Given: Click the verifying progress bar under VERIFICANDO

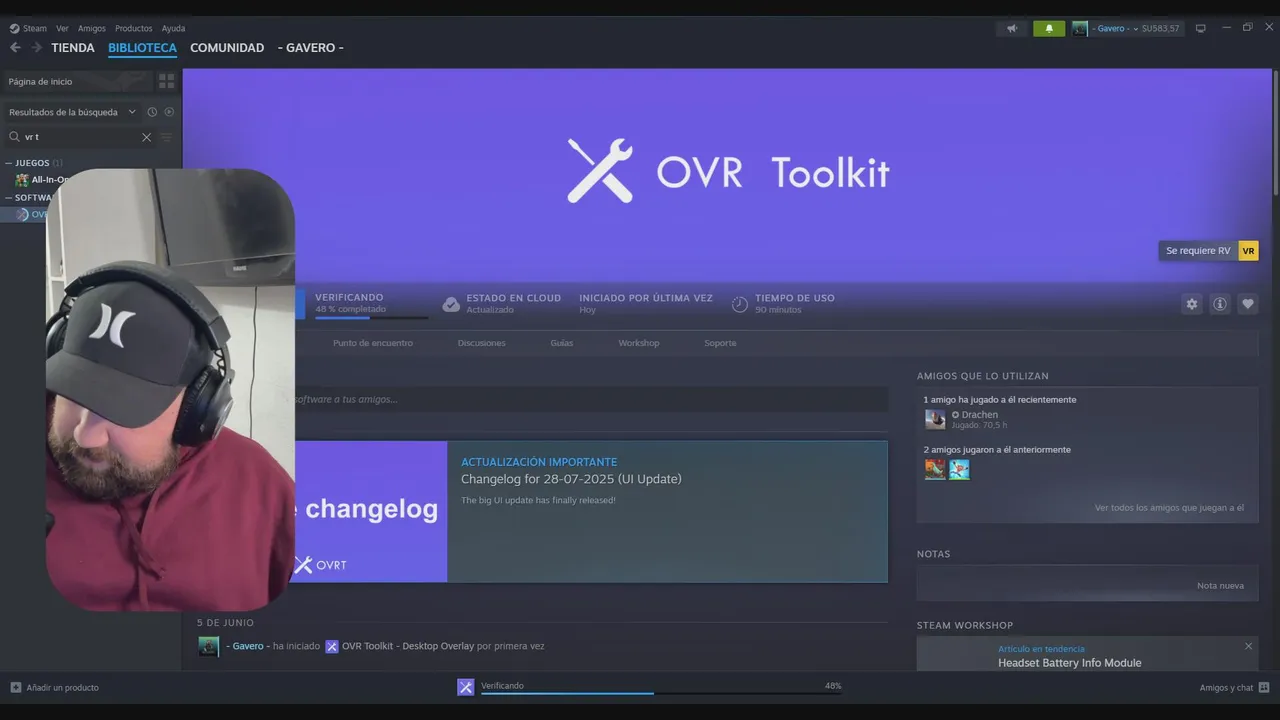Looking at the screenshot, I should [371, 318].
